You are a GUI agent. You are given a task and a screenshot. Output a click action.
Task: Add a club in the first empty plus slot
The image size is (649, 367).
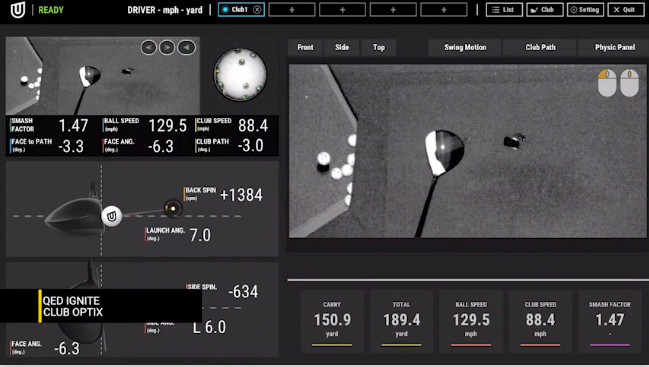[292, 10]
